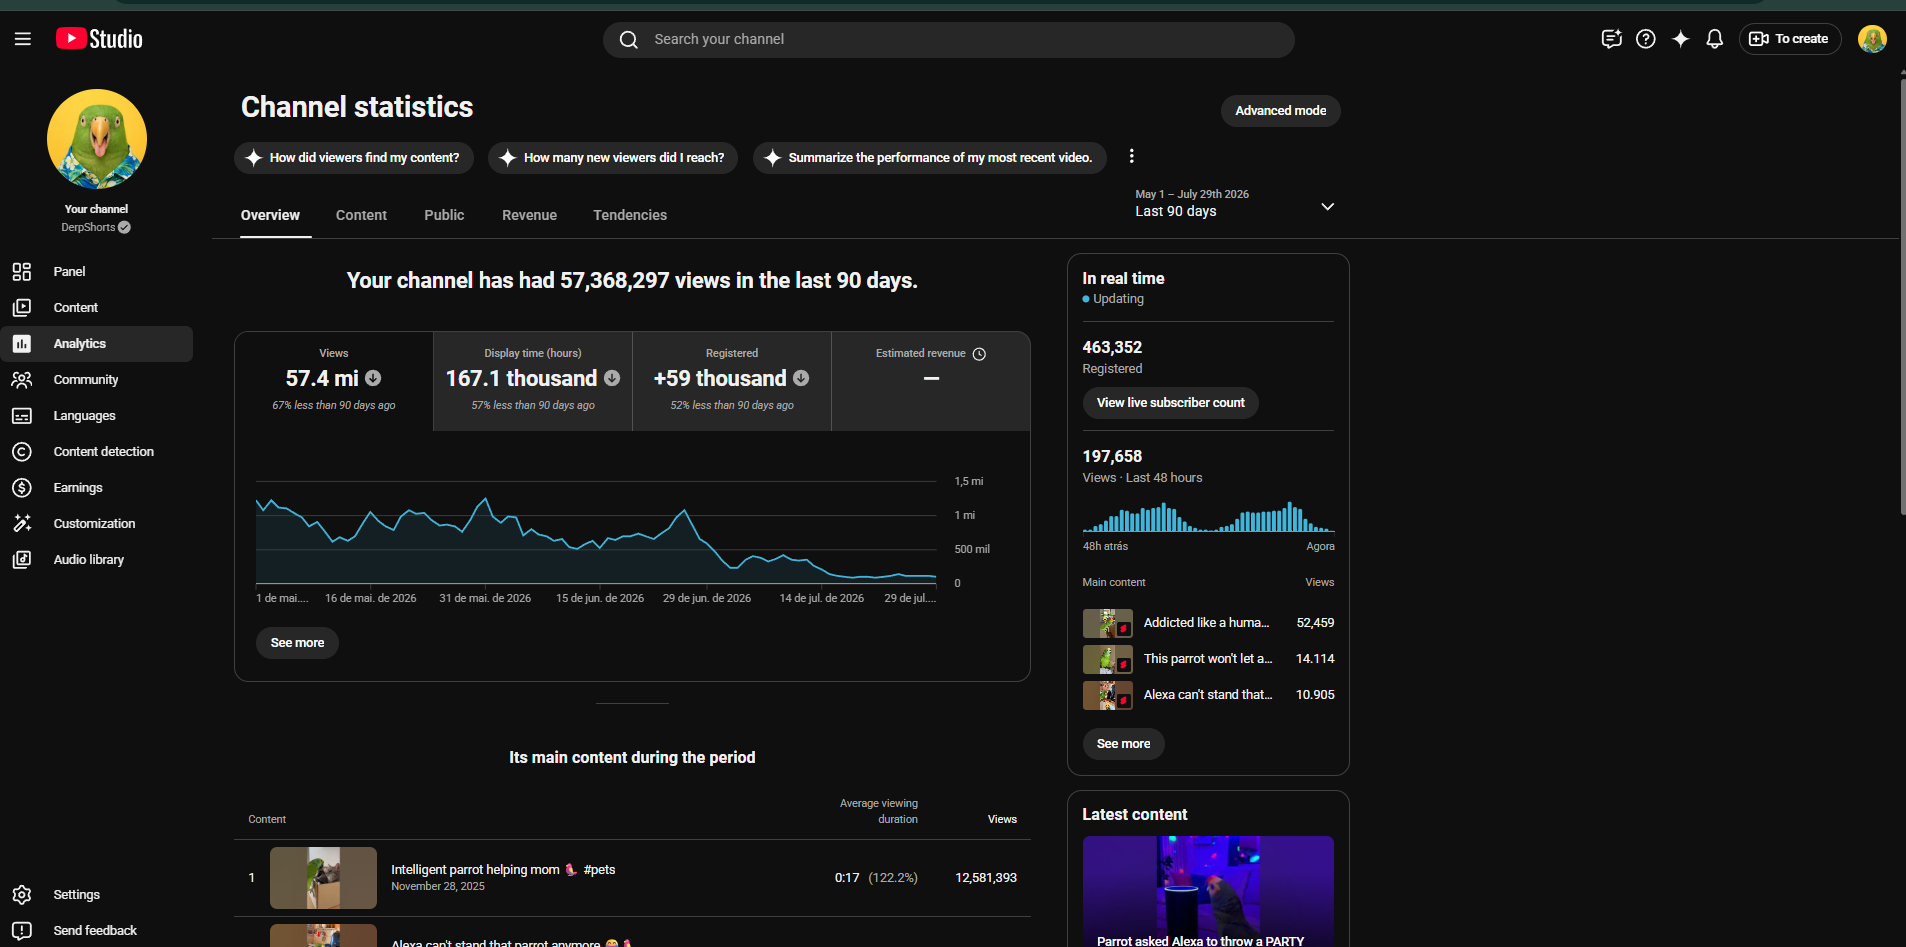This screenshot has width=1906, height=947.
Task: Click the Audio library icon
Action: tap(22, 560)
